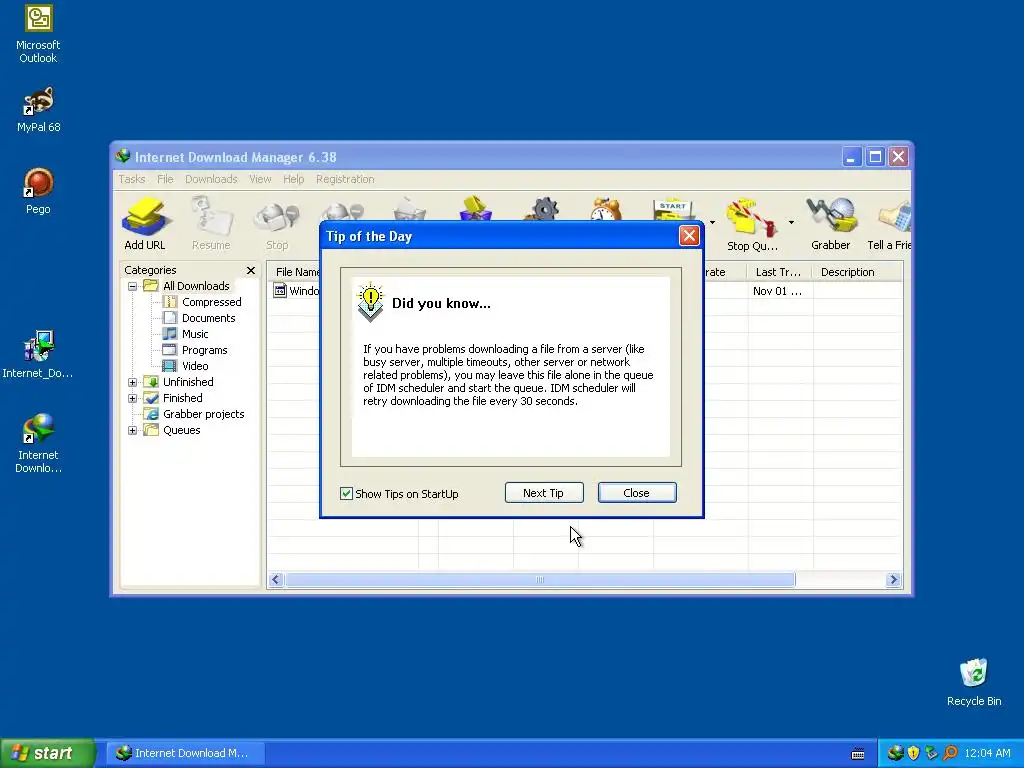Click the Last Try column header
Viewport: 1024px width, 768px height.
[x=780, y=272]
